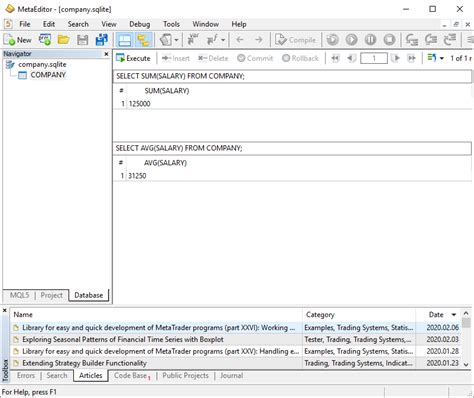Viewport: 474px width, 398px height.
Task: Open dropdown next to styler icon
Action: point(176,40)
